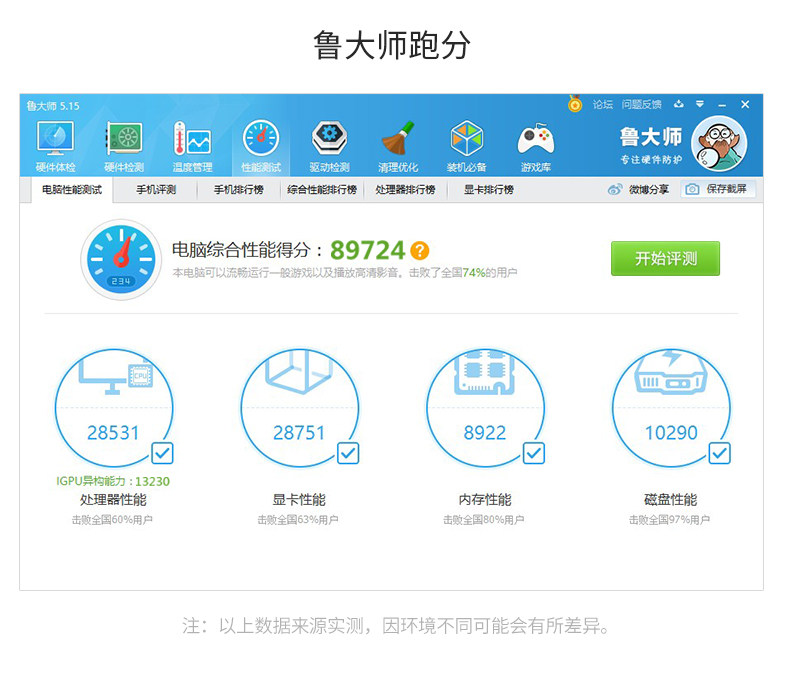Open 硬件检测 hardware detection icon

[124, 138]
